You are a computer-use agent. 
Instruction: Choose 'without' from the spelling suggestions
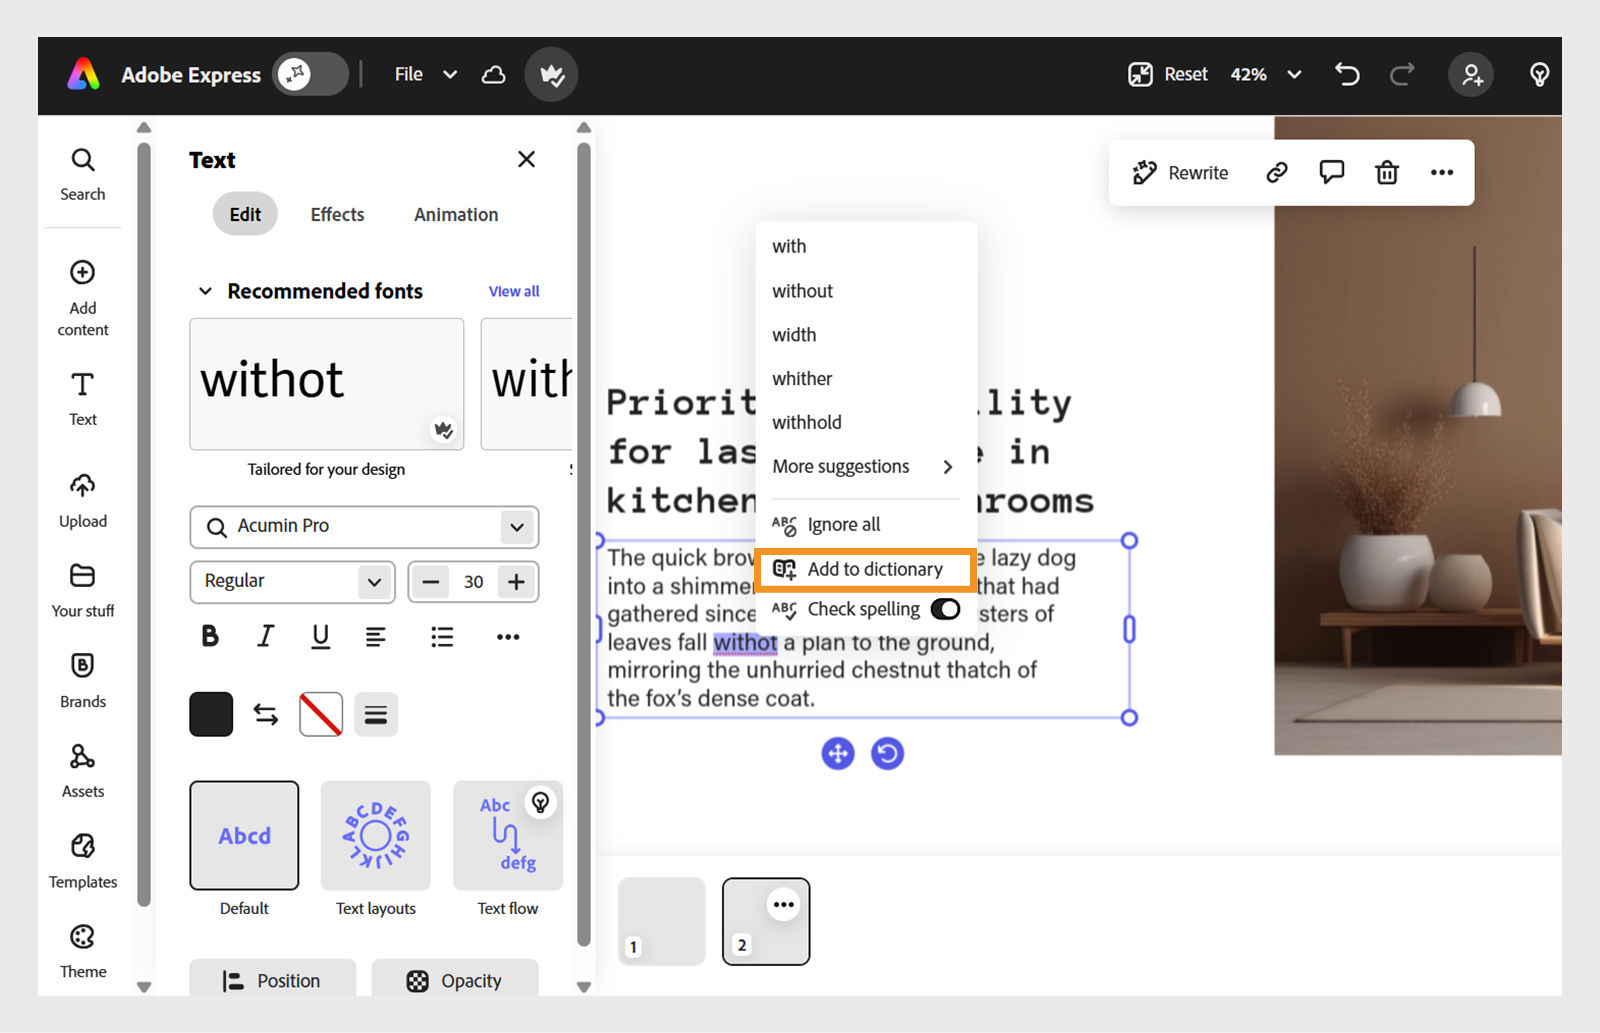(802, 290)
